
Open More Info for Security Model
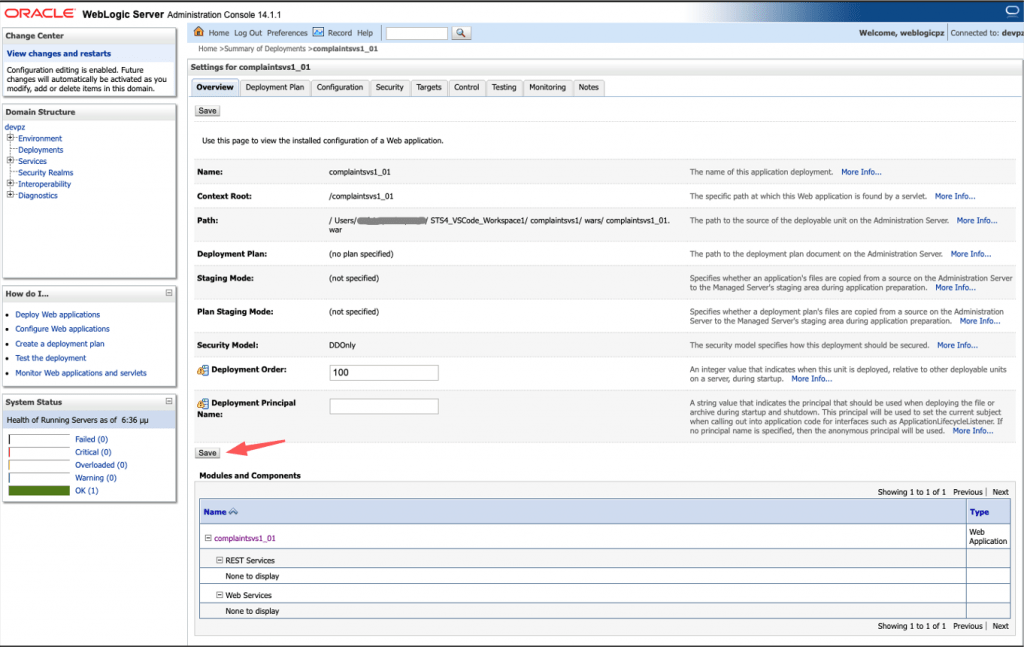coord(957,345)
